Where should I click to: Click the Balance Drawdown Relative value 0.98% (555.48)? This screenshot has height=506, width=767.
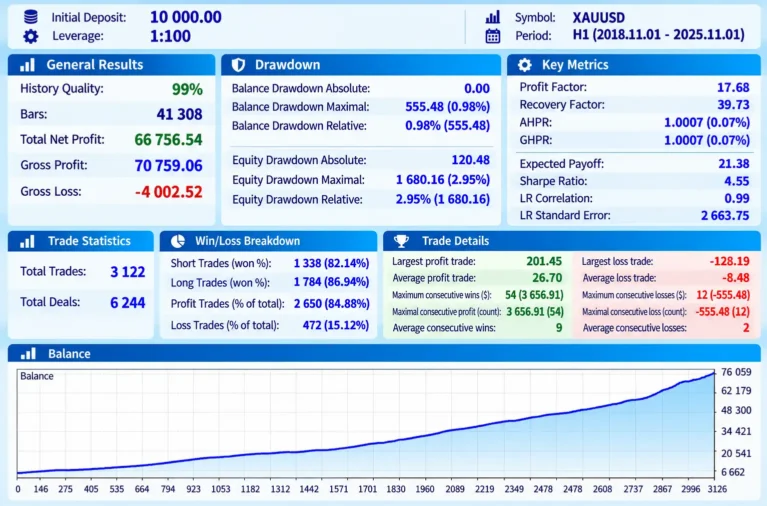pyautogui.click(x=448, y=126)
